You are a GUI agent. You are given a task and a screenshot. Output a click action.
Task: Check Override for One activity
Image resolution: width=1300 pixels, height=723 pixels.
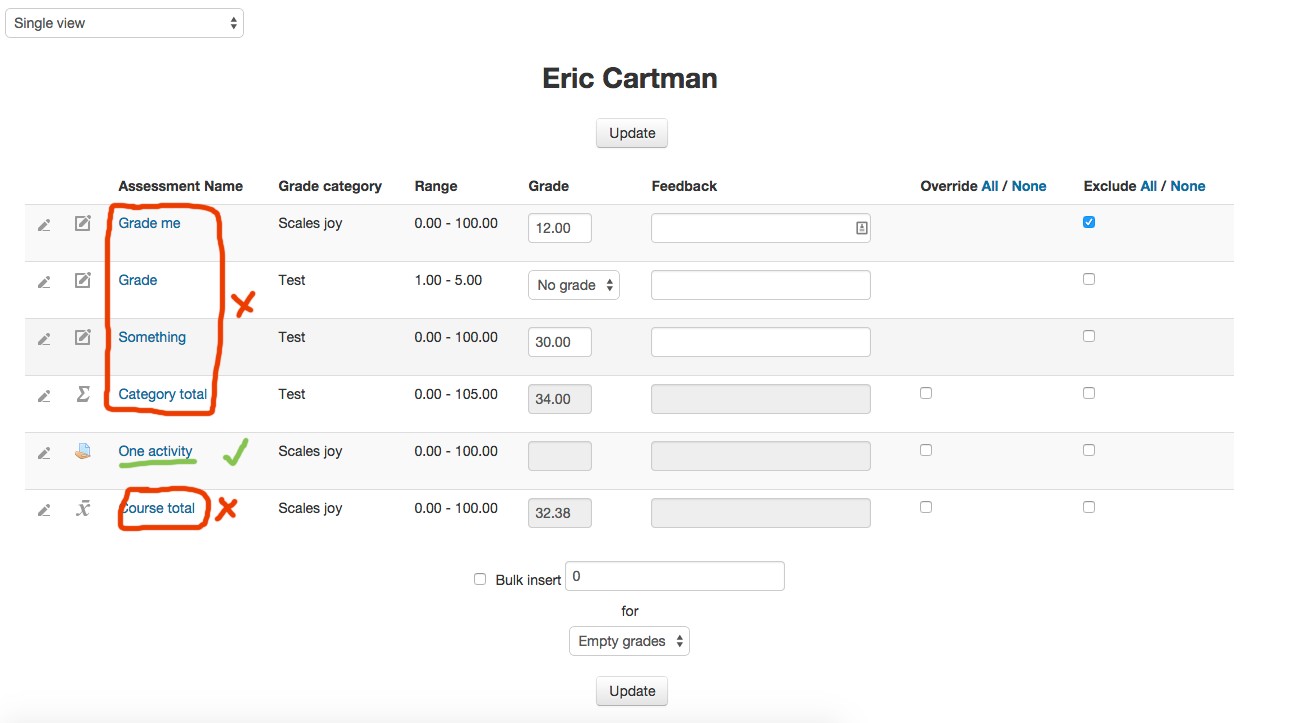pyautogui.click(x=926, y=450)
